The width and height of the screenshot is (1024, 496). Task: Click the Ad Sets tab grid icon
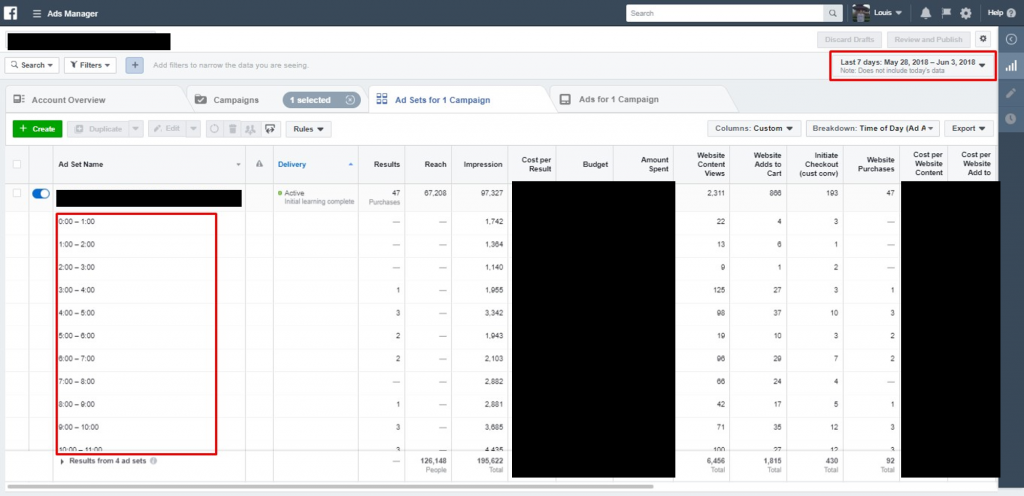click(382, 100)
